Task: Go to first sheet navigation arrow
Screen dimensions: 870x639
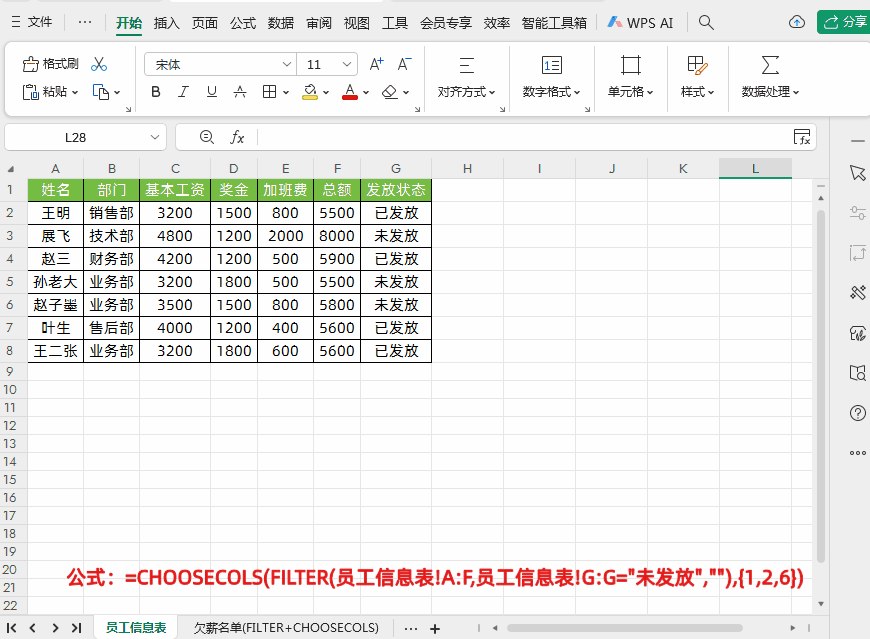Action: [x=11, y=628]
